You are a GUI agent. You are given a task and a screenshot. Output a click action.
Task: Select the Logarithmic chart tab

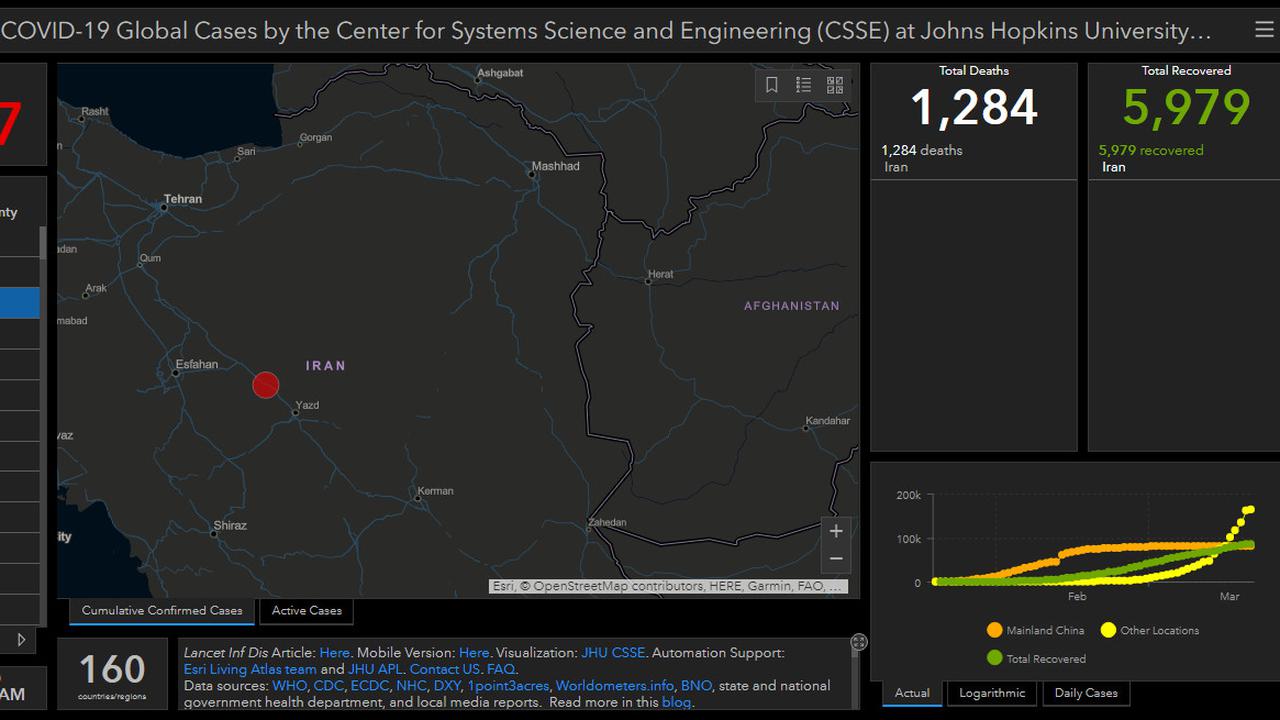(x=992, y=693)
